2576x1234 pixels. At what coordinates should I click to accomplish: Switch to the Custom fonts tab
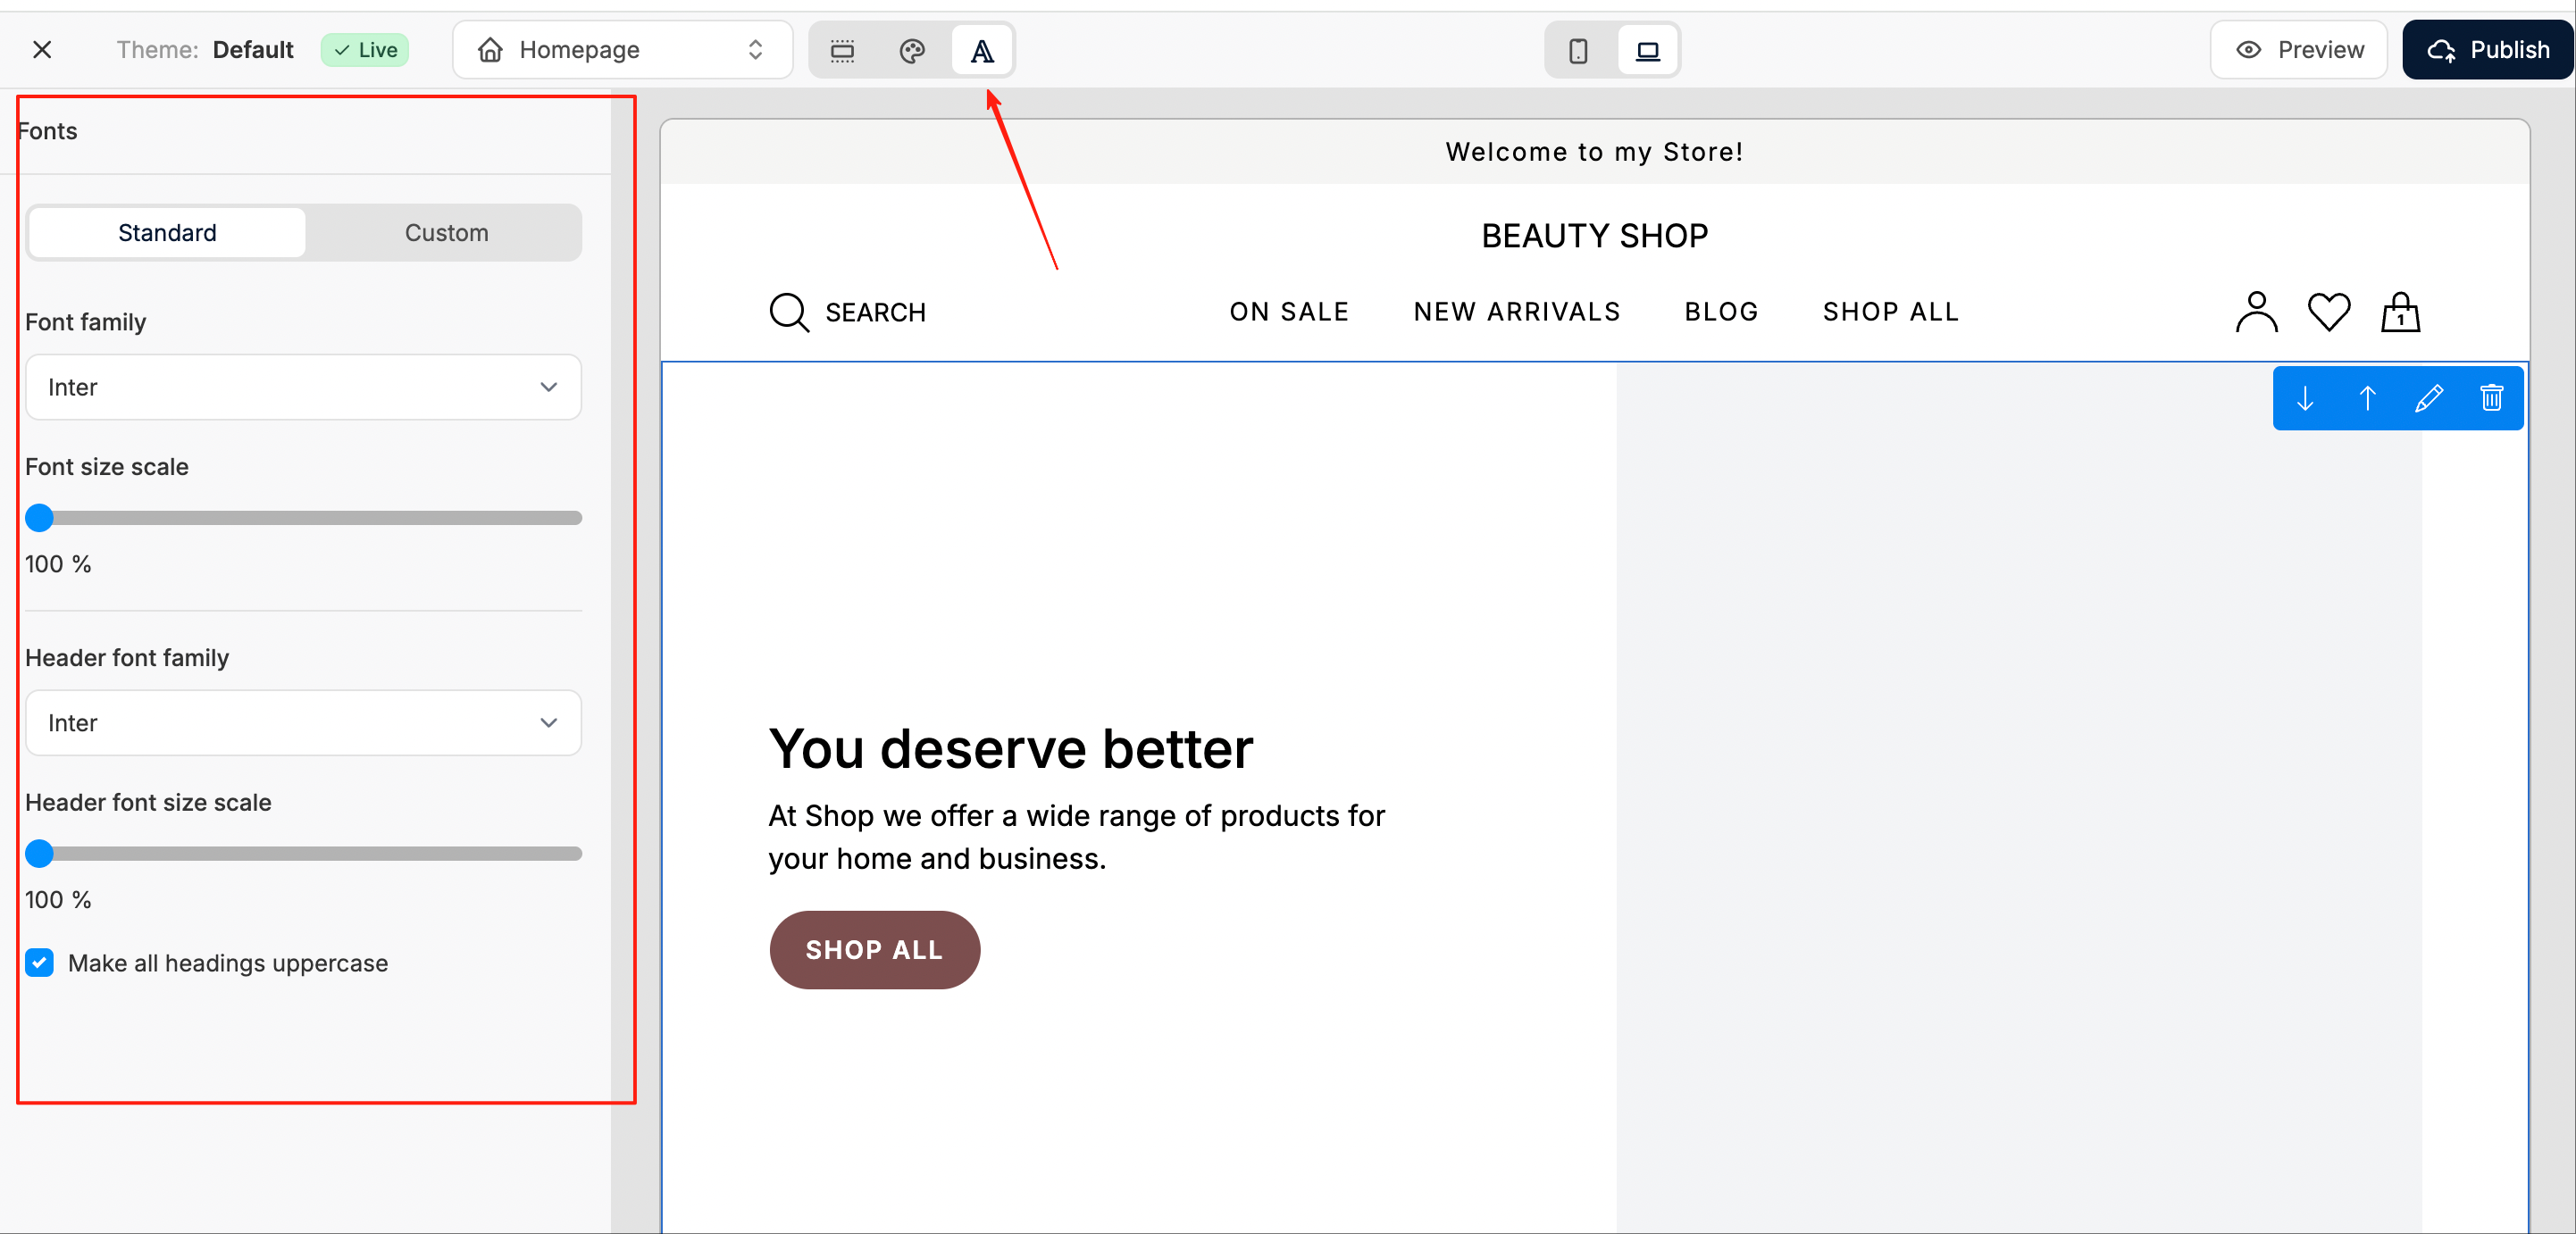446,232
